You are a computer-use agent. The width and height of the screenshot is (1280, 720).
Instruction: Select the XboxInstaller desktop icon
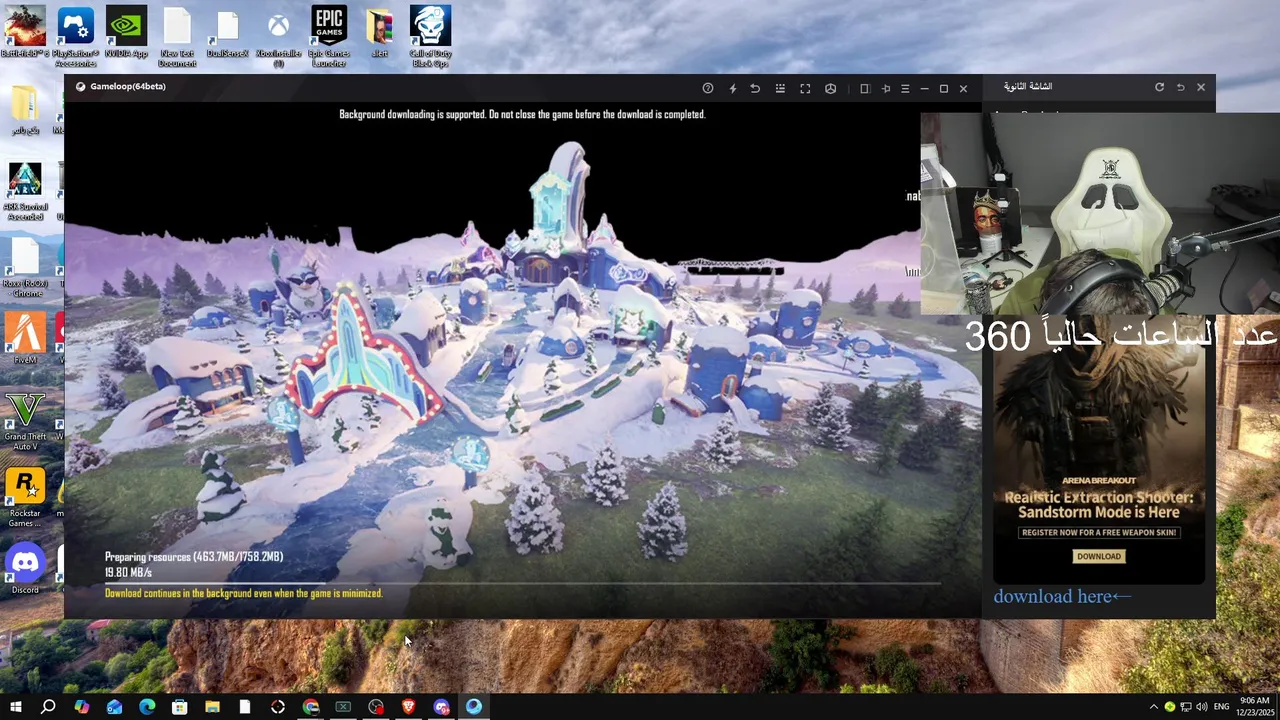pyautogui.click(x=278, y=36)
